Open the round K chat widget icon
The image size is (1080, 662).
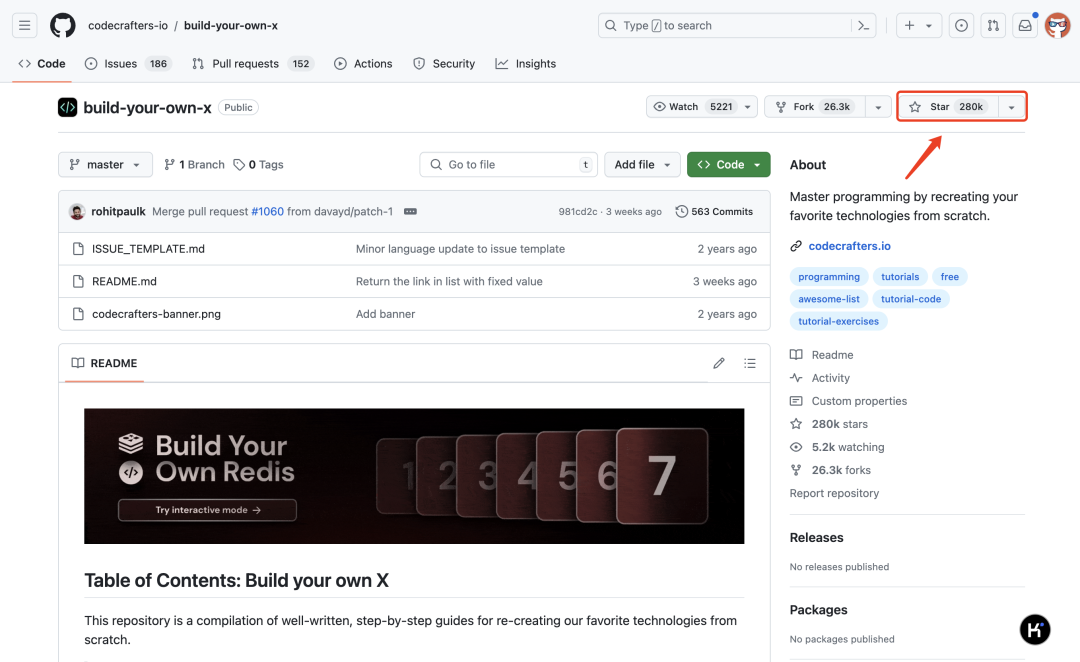pos(1035,629)
